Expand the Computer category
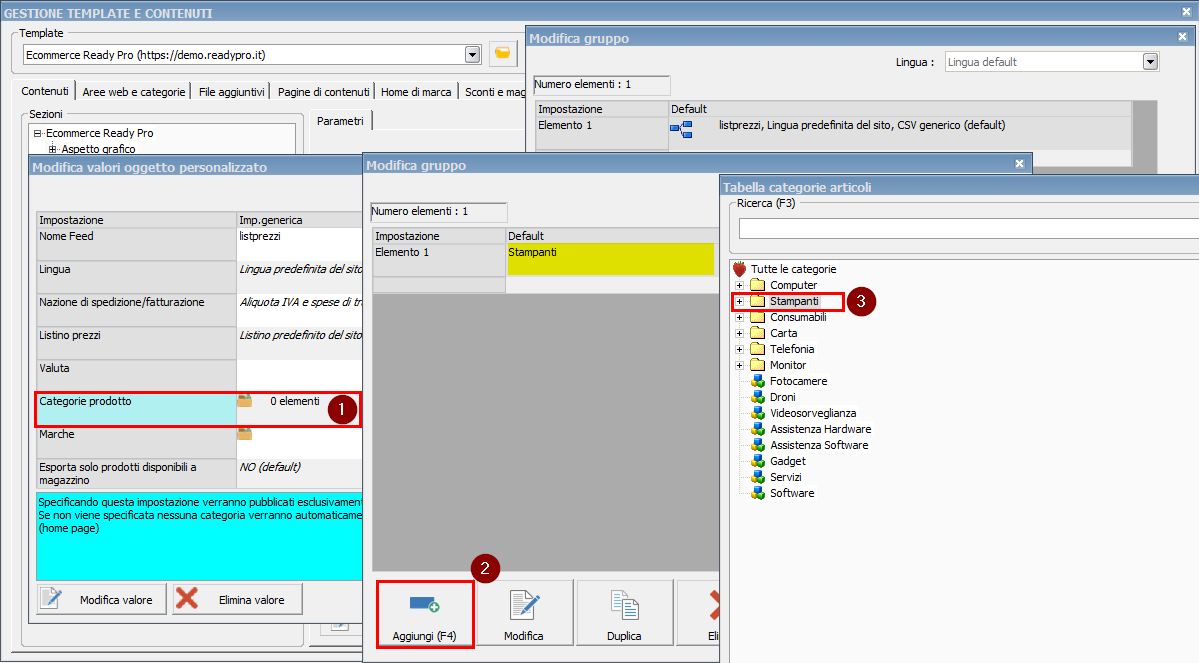 tap(739, 285)
